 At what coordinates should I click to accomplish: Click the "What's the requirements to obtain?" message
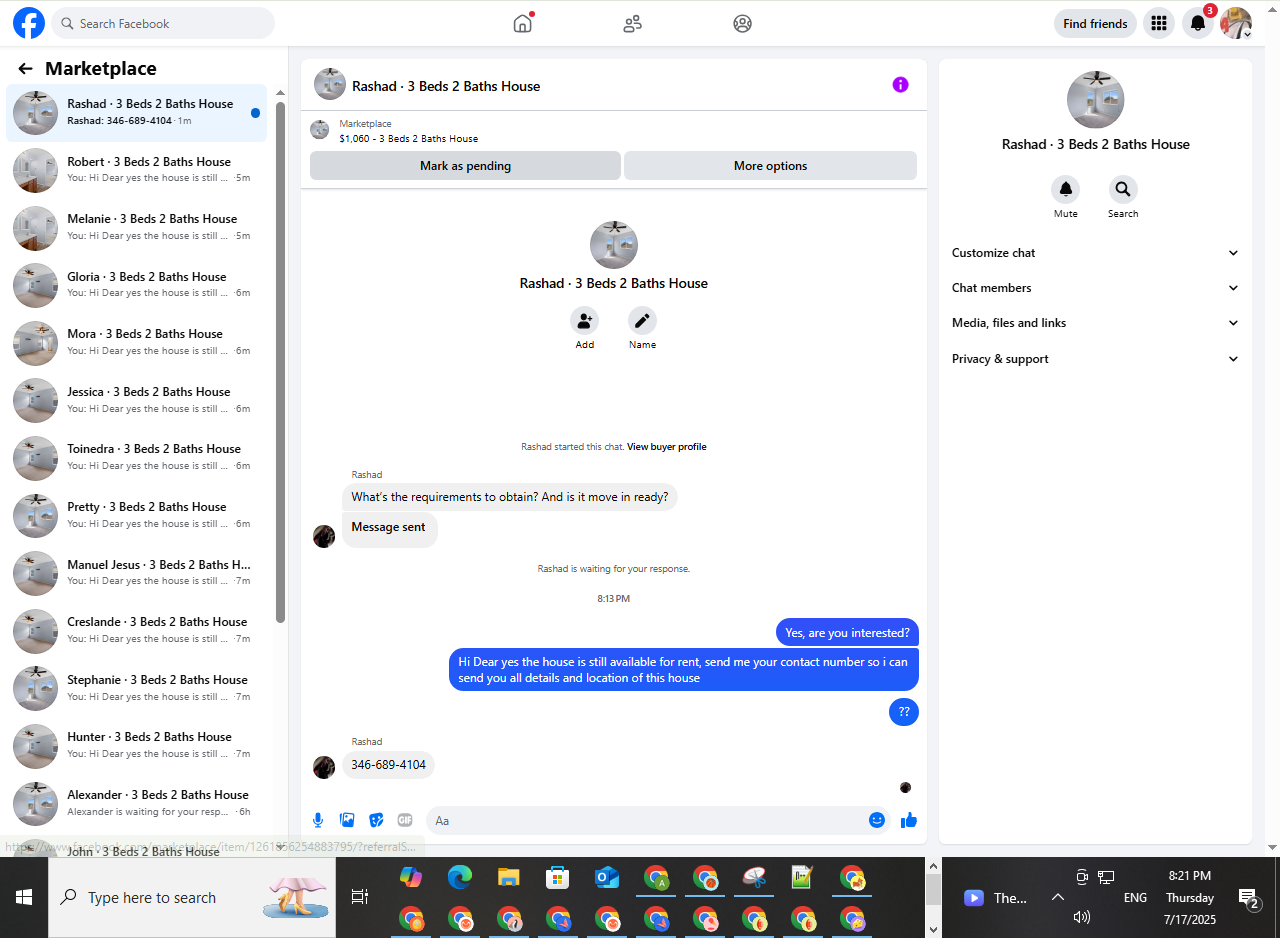tap(510, 497)
